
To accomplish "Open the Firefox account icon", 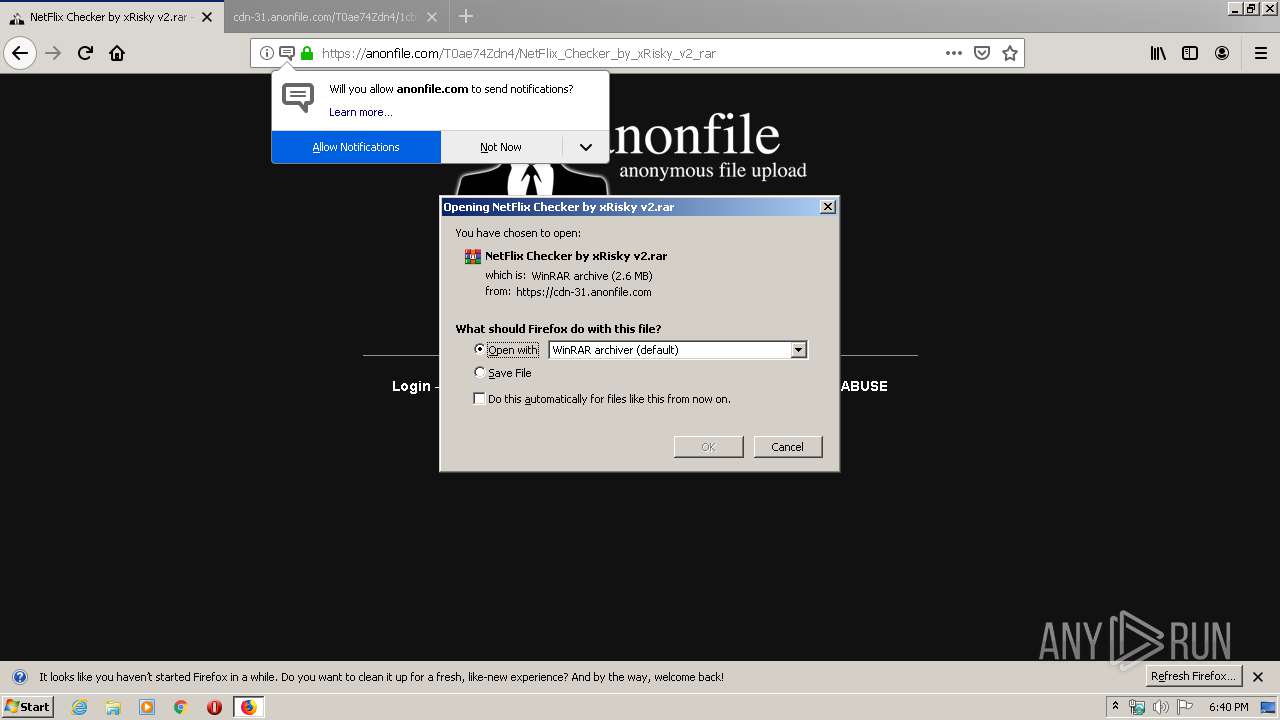I will tap(1222, 53).
